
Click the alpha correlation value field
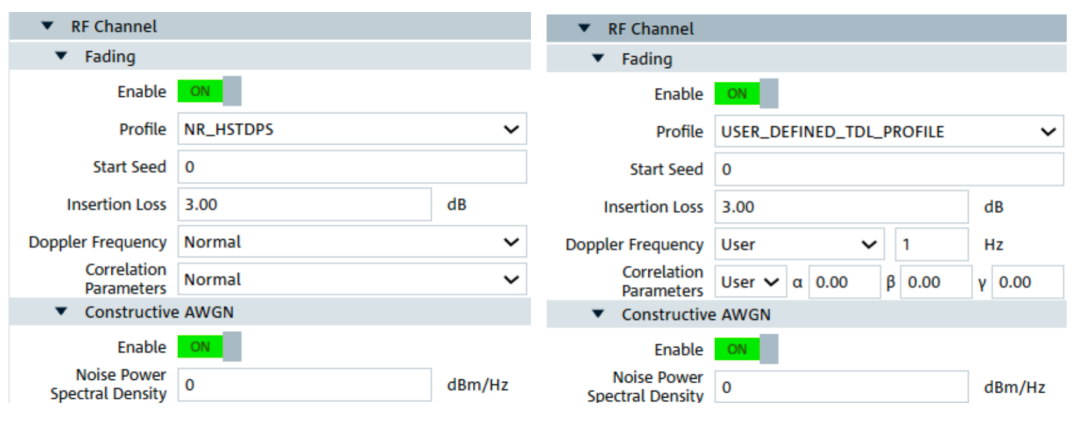844,282
